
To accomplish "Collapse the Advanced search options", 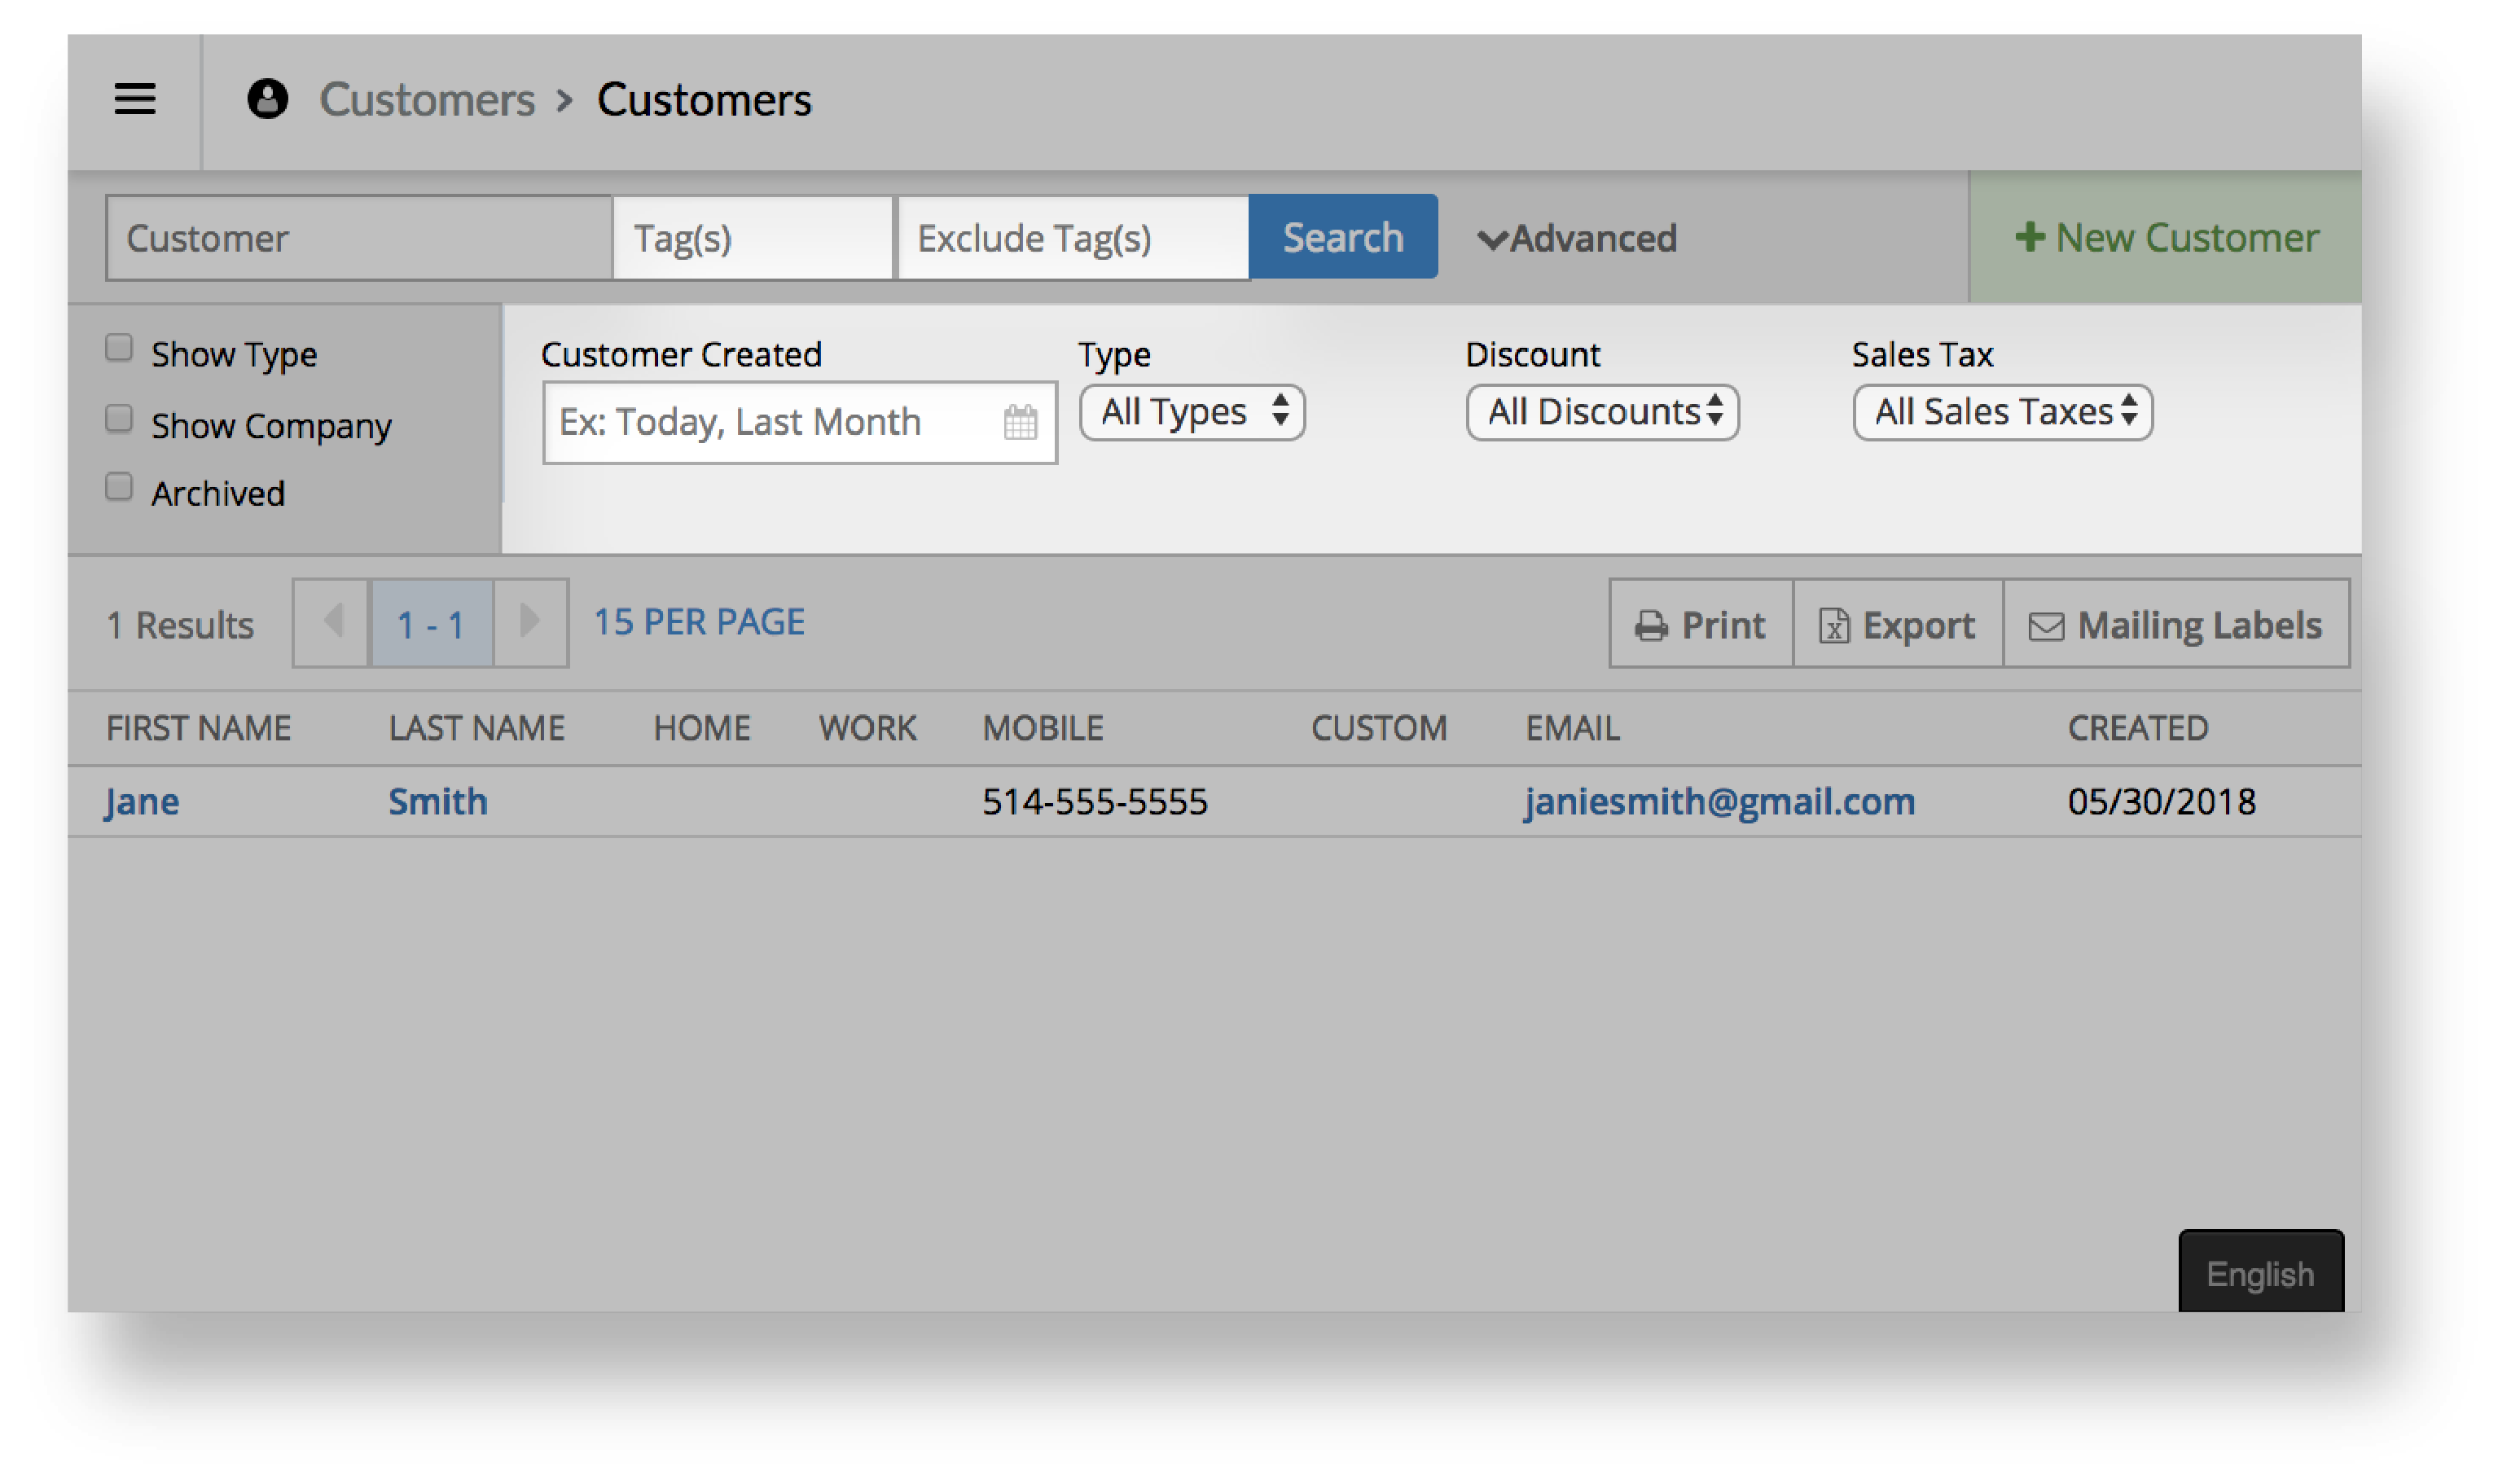I will (1576, 239).
